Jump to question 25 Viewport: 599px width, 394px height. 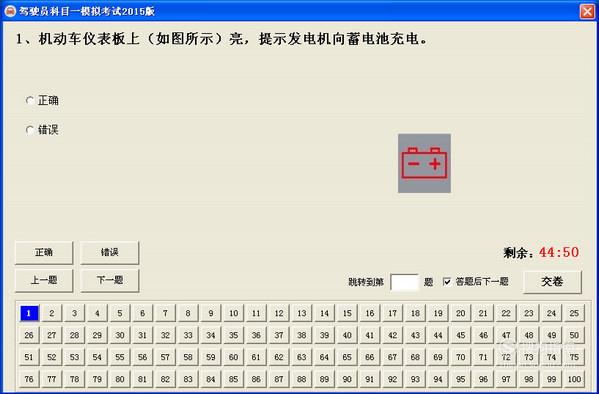pos(574,313)
